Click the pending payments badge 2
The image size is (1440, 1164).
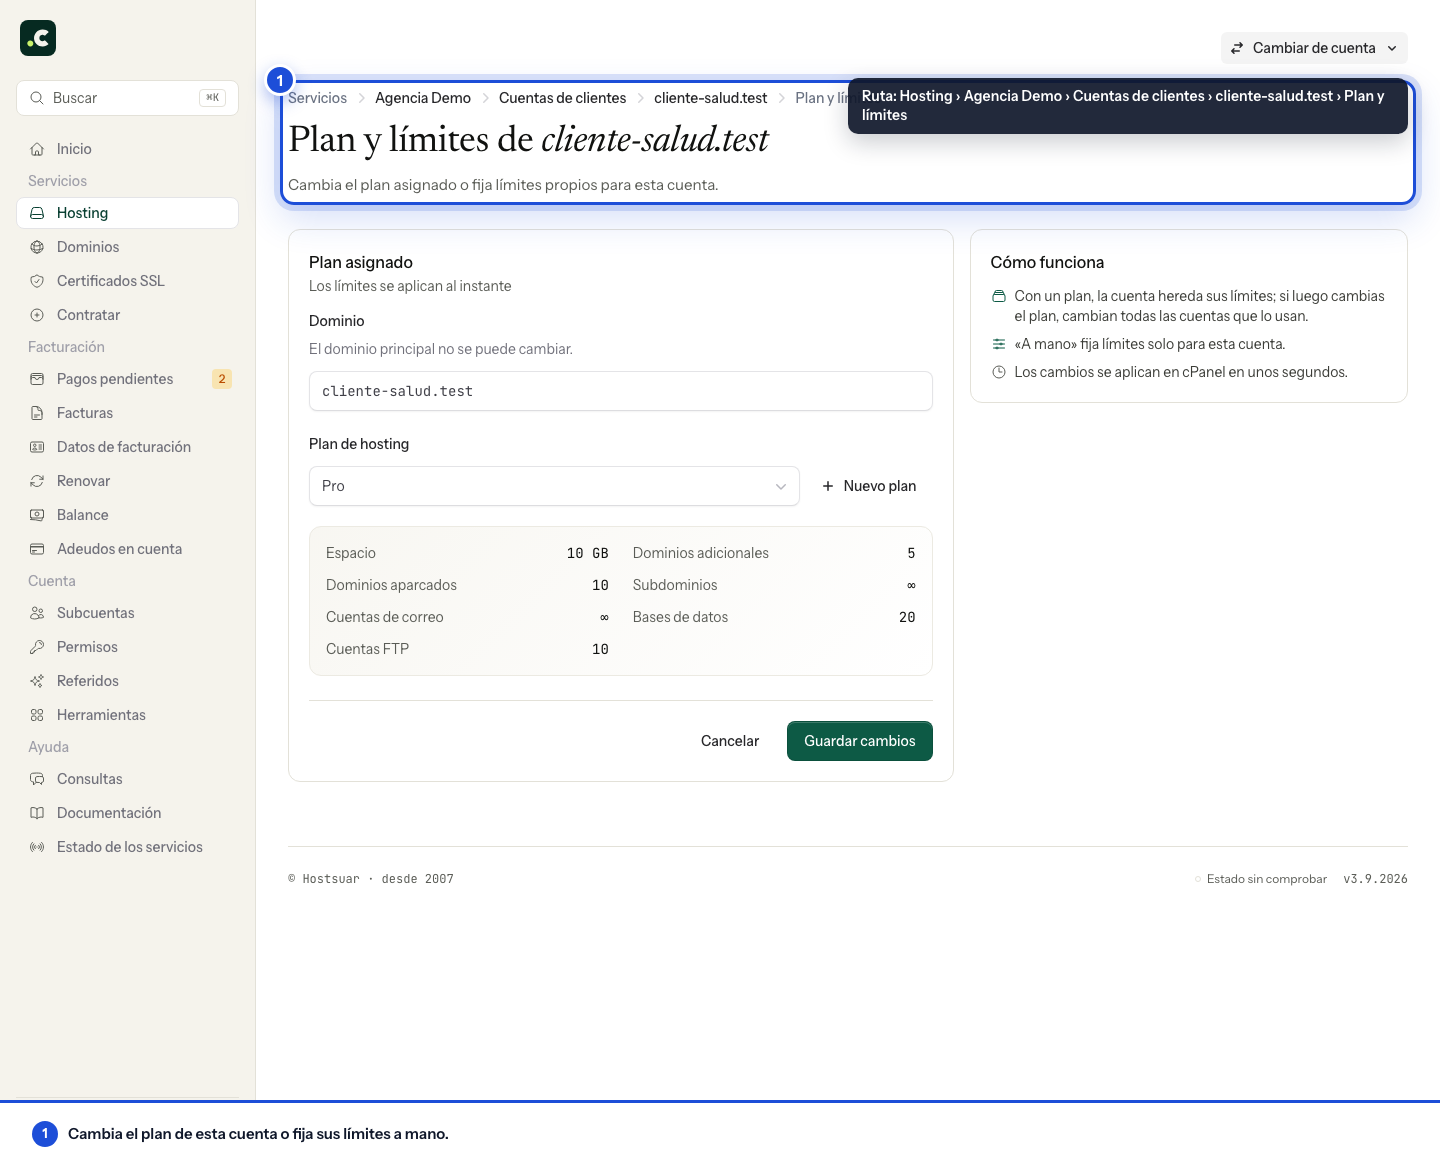(x=222, y=379)
